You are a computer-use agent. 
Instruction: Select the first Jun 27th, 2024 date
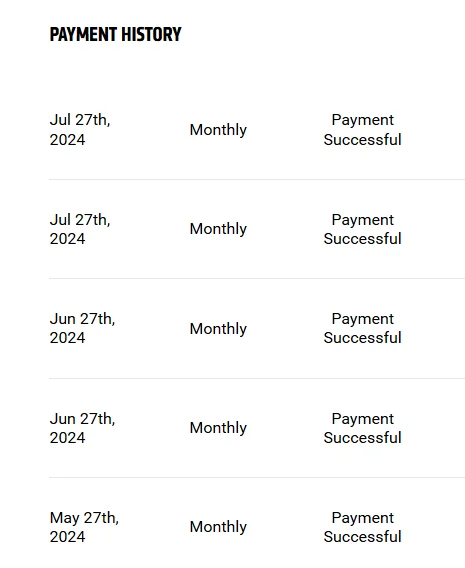82,328
